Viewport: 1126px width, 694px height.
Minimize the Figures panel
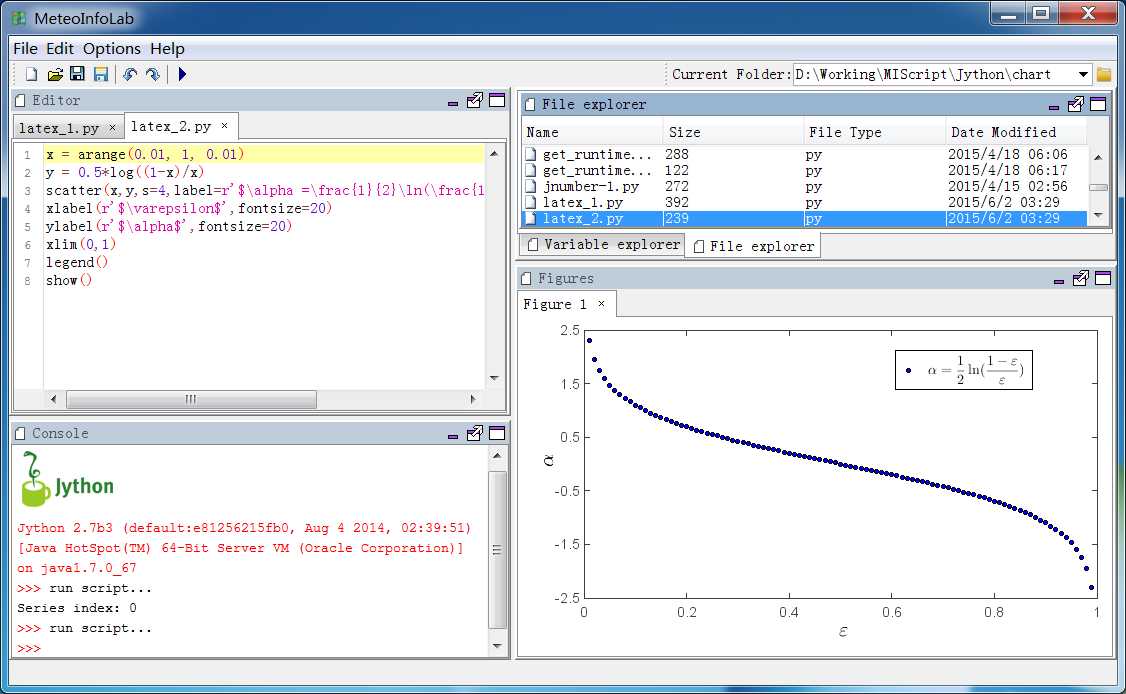[1058, 281]
